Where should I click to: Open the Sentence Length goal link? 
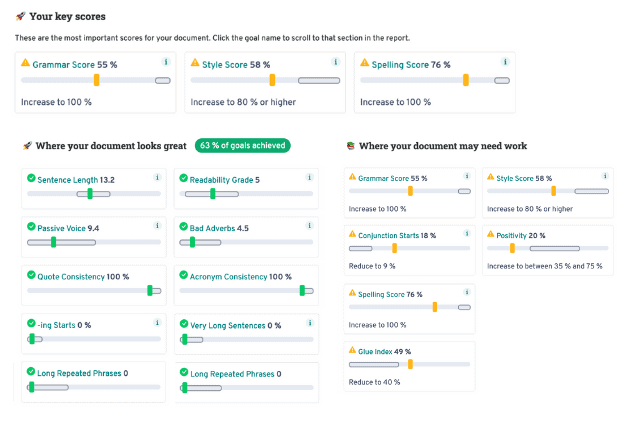click(67, 180)
